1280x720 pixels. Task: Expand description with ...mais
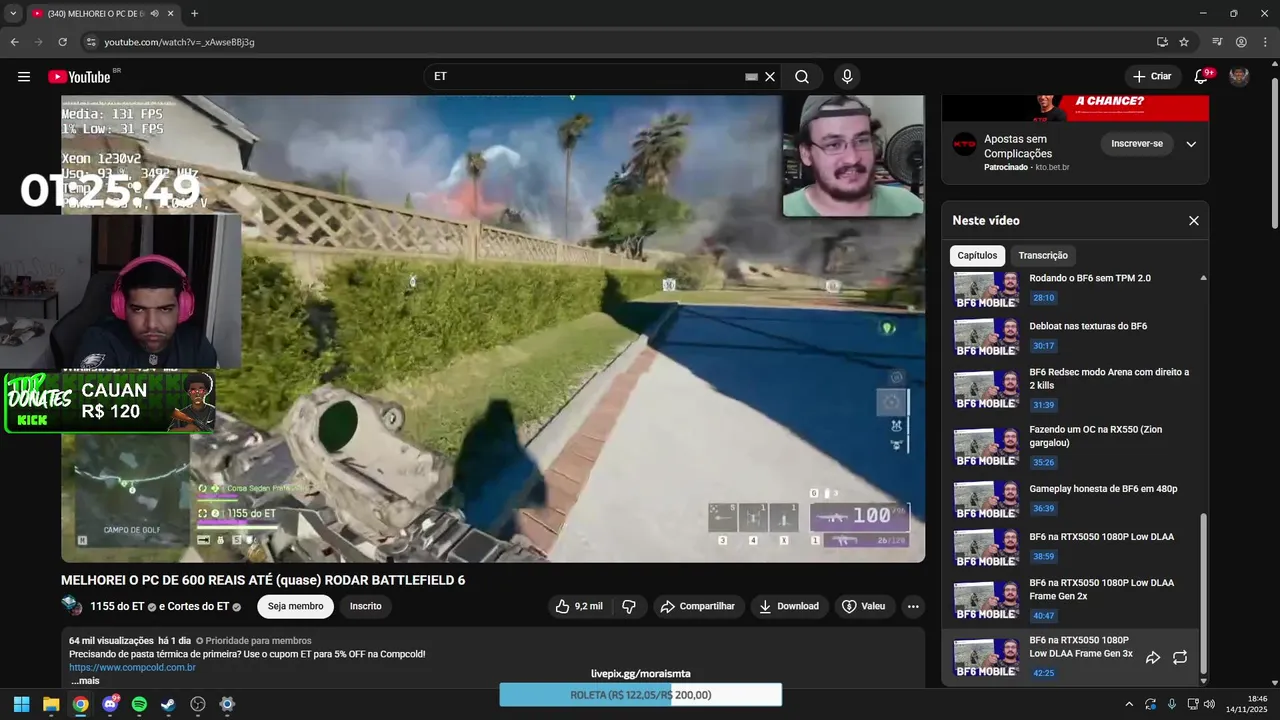click(x=85, y=681)
